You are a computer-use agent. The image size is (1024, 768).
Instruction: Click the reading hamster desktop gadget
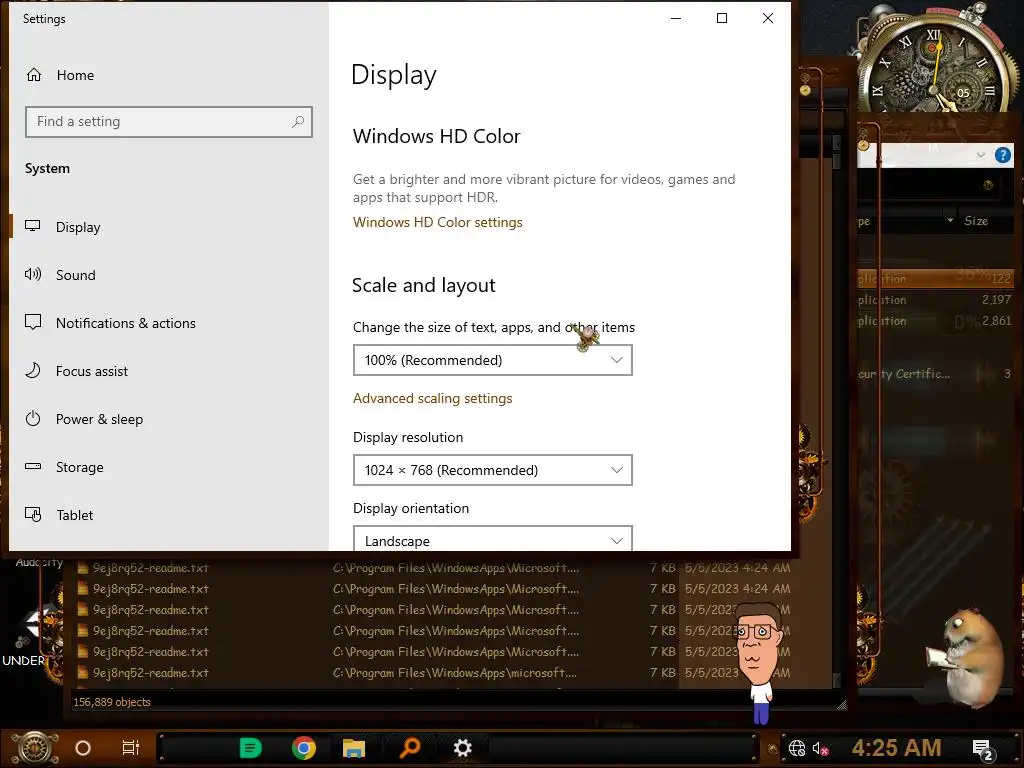pyautogui.click(x=967, y=658)
